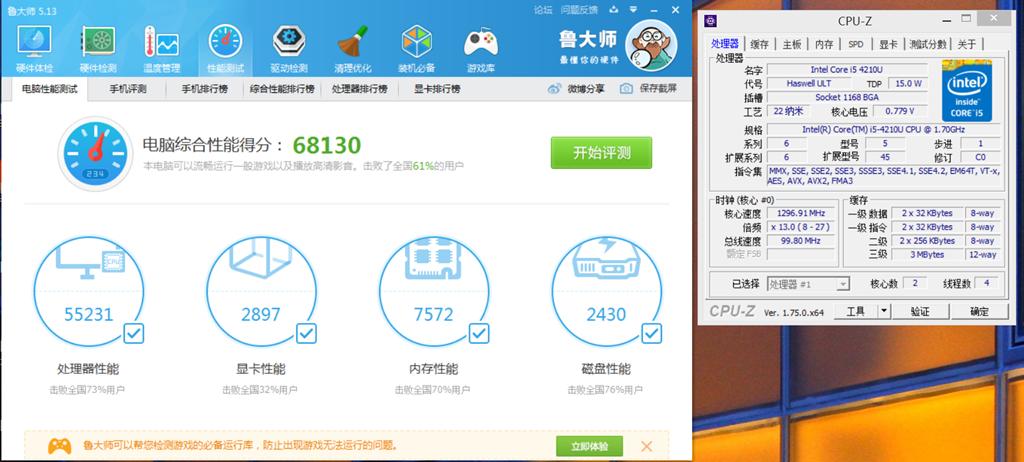Switch to 处理器排行榜 tab
1024x462 pixels.
point(359,89)
